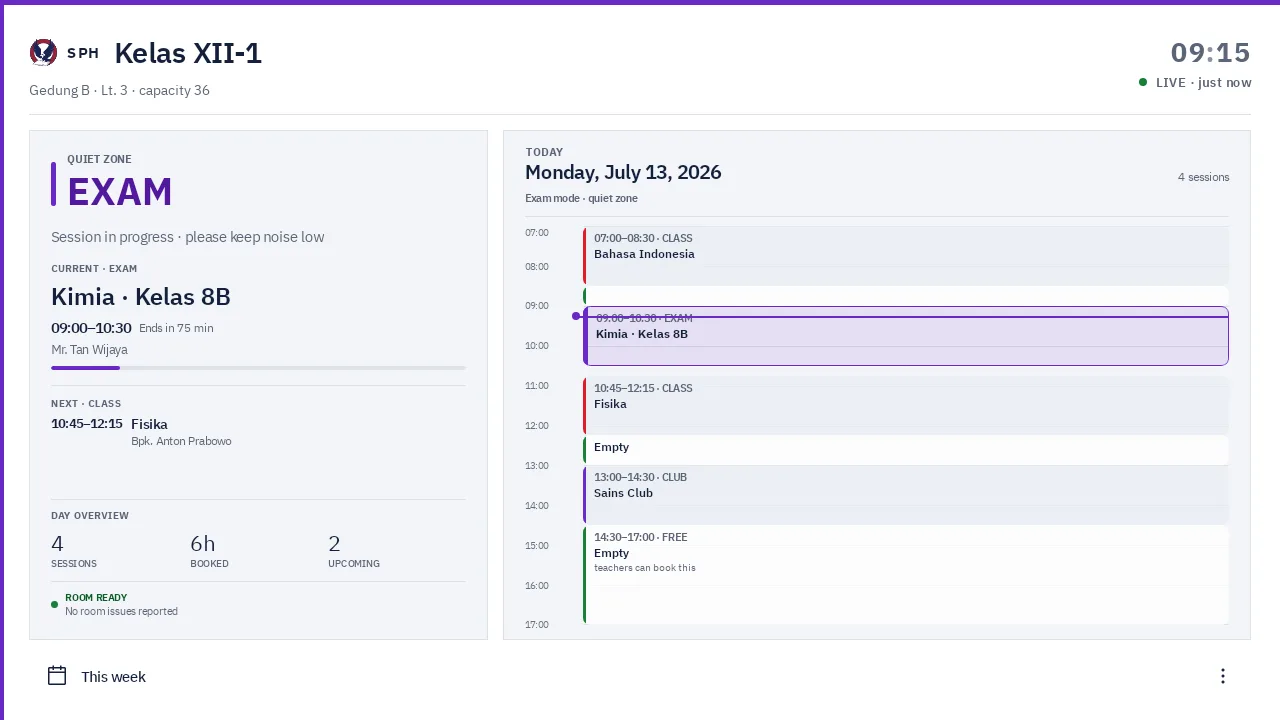
Task: Click the "ROOM READY" status label
Action: click(96, 598)
